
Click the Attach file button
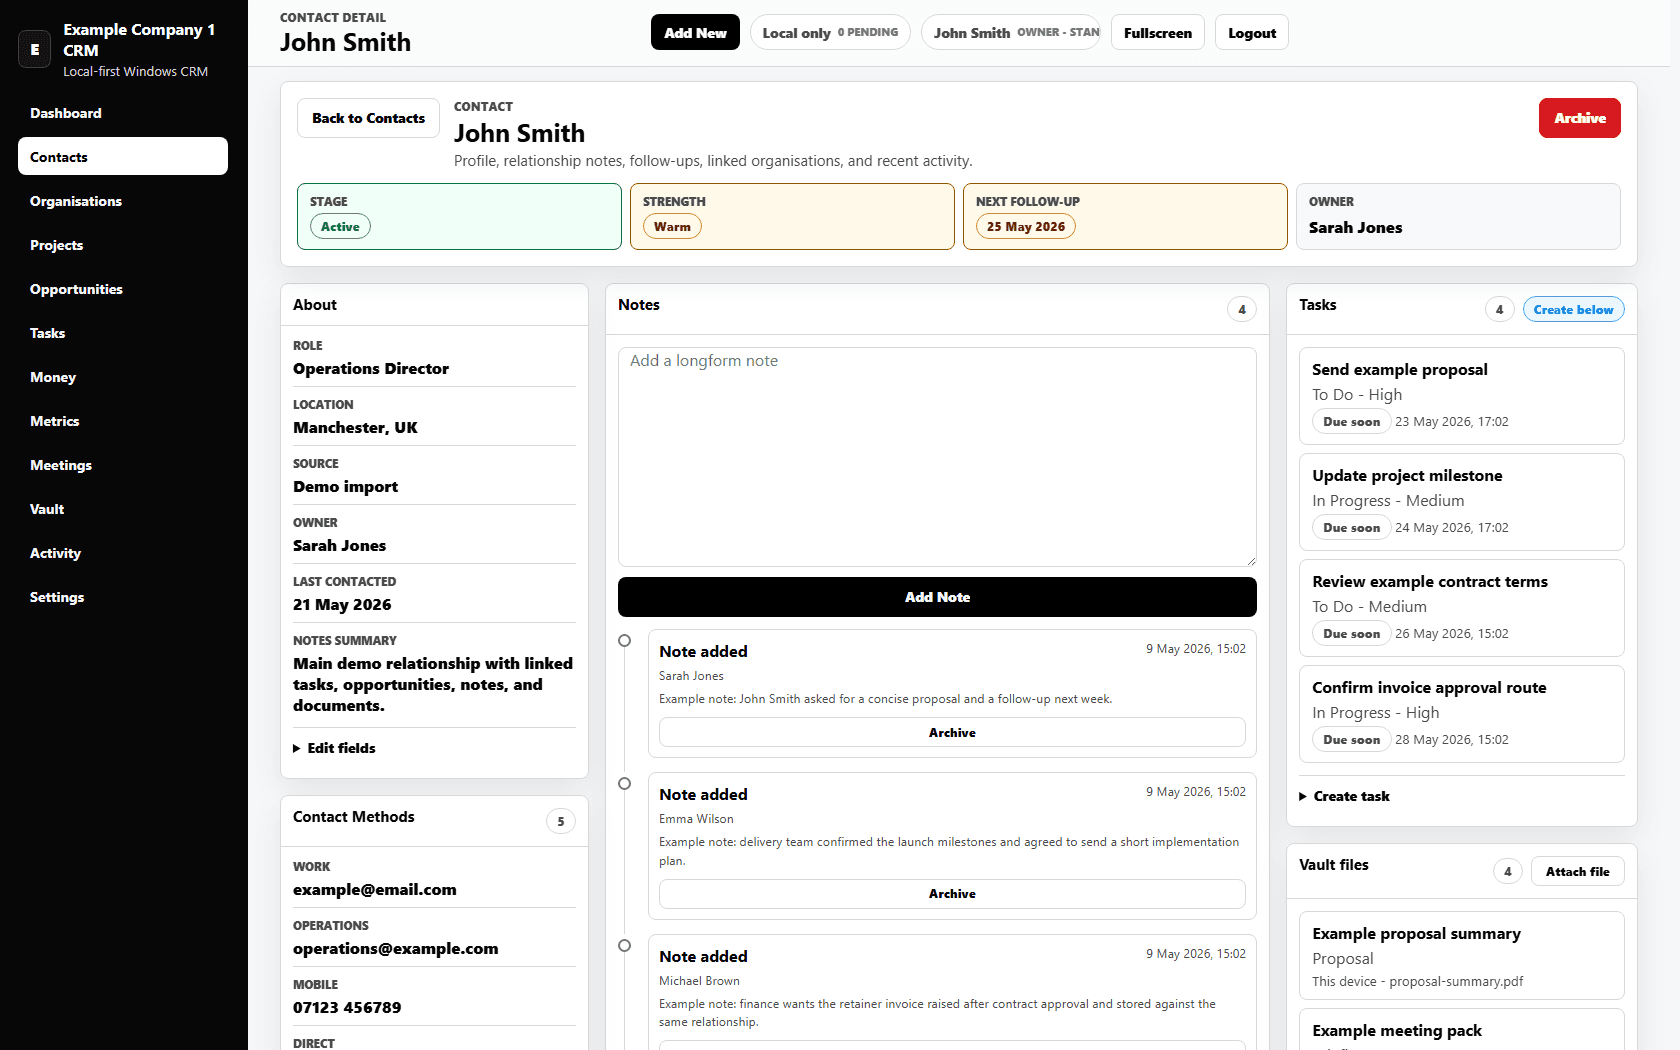[x=1577, y=871]
